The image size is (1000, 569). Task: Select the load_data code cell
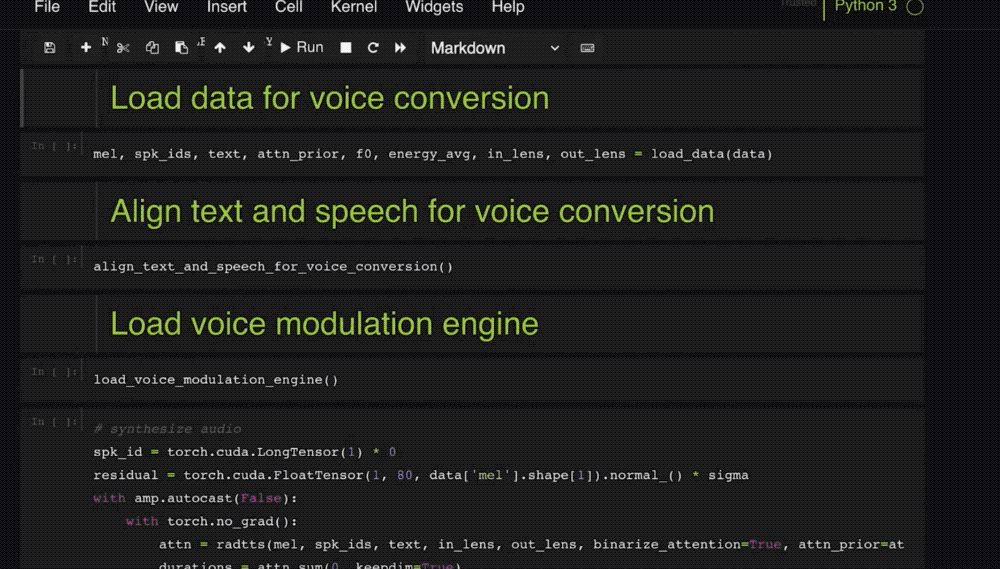tap(500, 154)
